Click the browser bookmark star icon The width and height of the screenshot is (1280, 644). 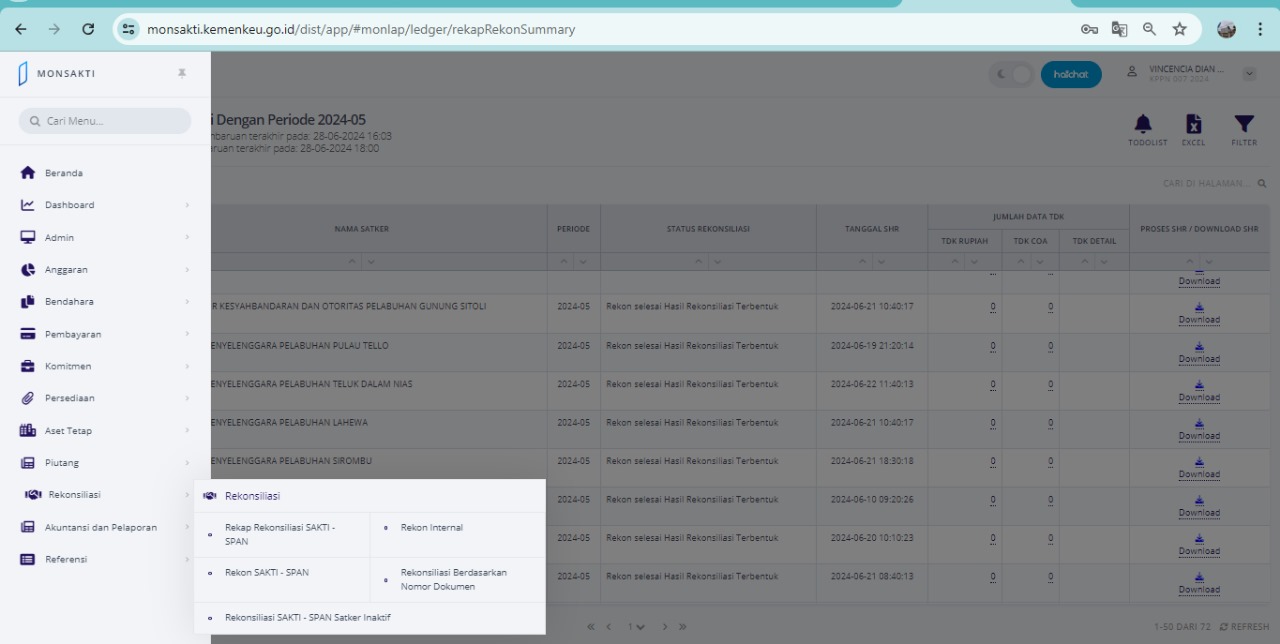1179,29
